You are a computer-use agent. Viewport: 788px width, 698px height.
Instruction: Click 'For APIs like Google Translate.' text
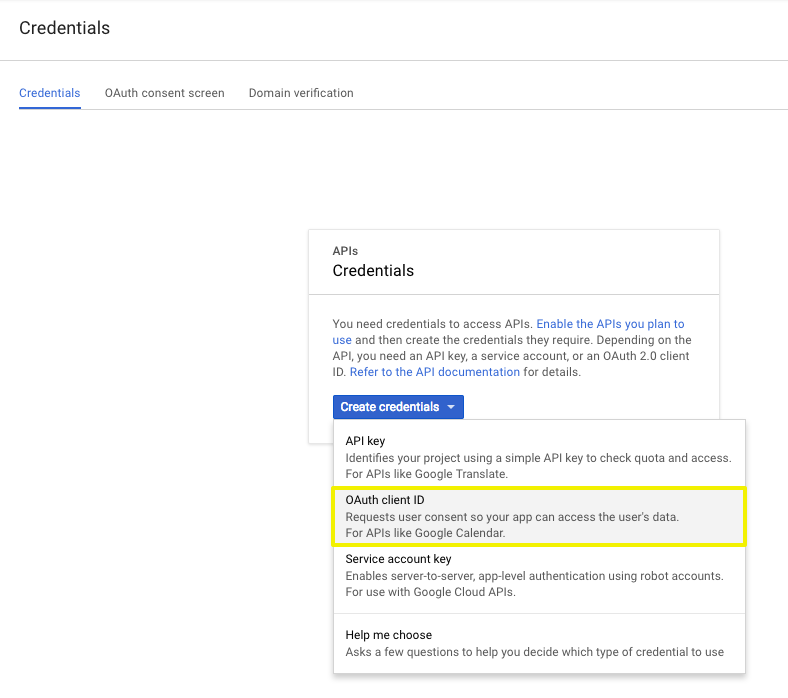[x=427, y=474]
